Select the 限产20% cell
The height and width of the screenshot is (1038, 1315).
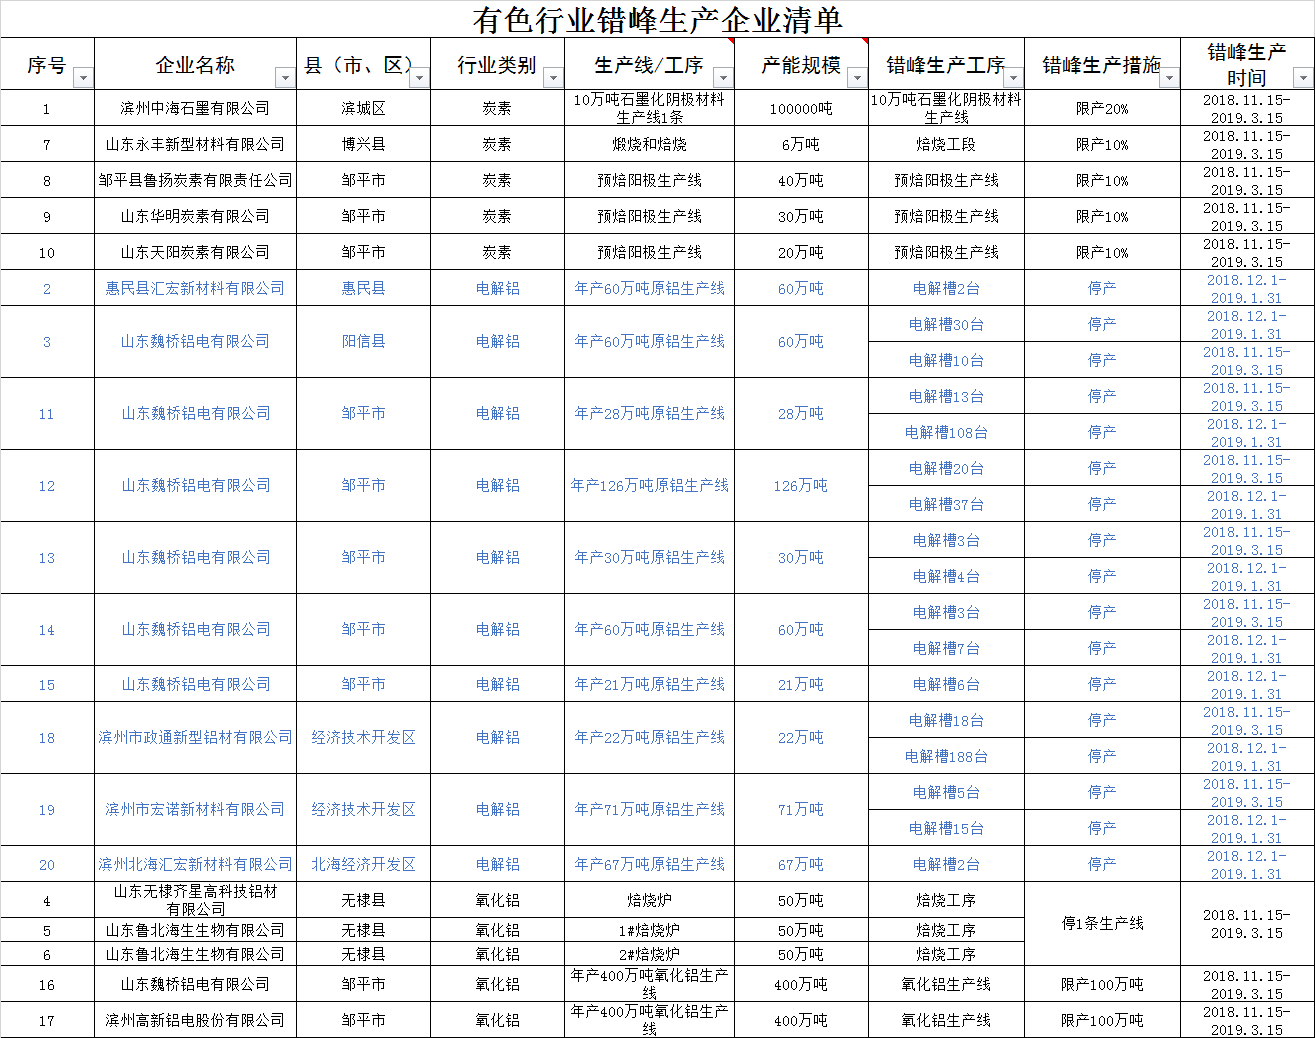click(1102, 108)
